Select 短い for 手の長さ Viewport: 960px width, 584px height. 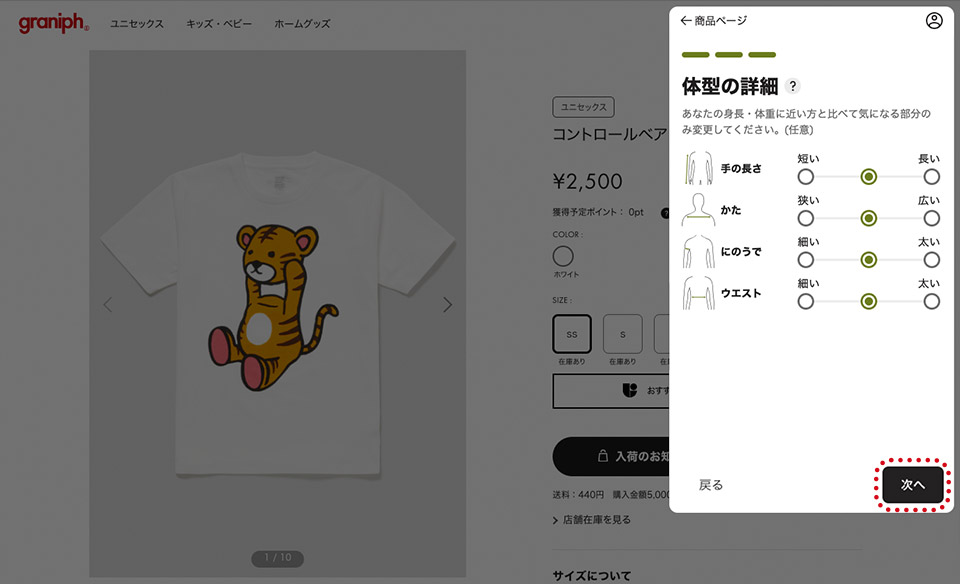point(806,177)
